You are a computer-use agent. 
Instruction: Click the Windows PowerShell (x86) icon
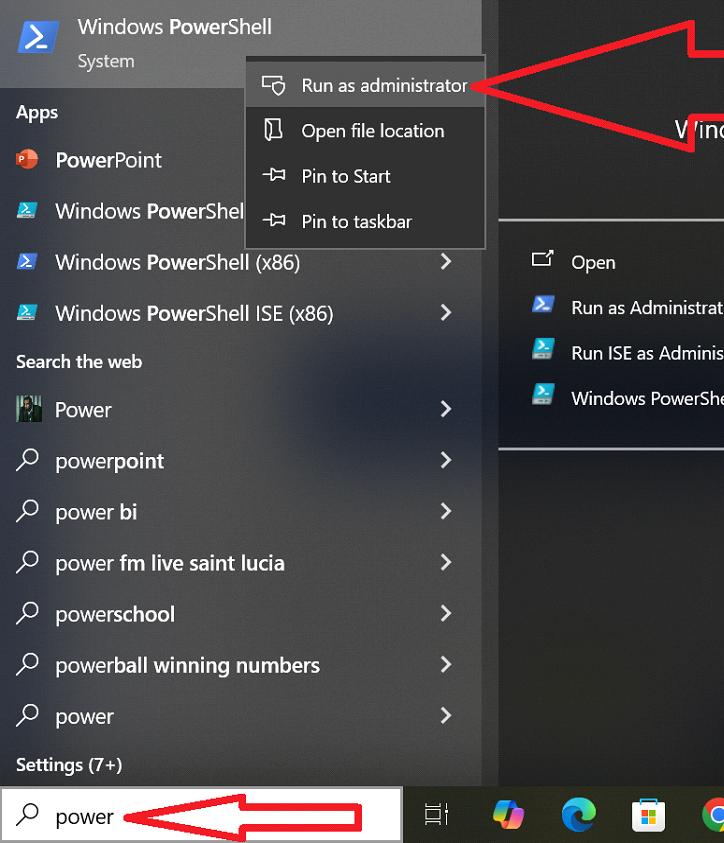click(27, 261)
